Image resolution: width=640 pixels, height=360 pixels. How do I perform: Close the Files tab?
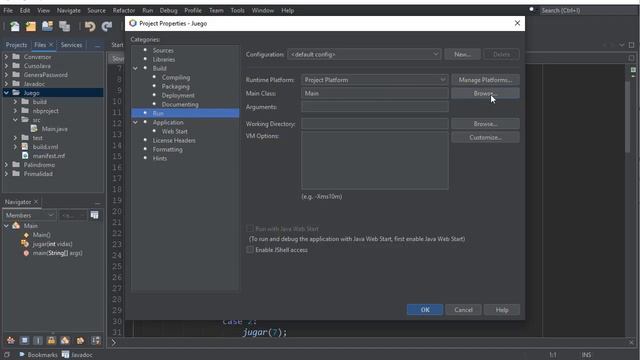(51, 44)
